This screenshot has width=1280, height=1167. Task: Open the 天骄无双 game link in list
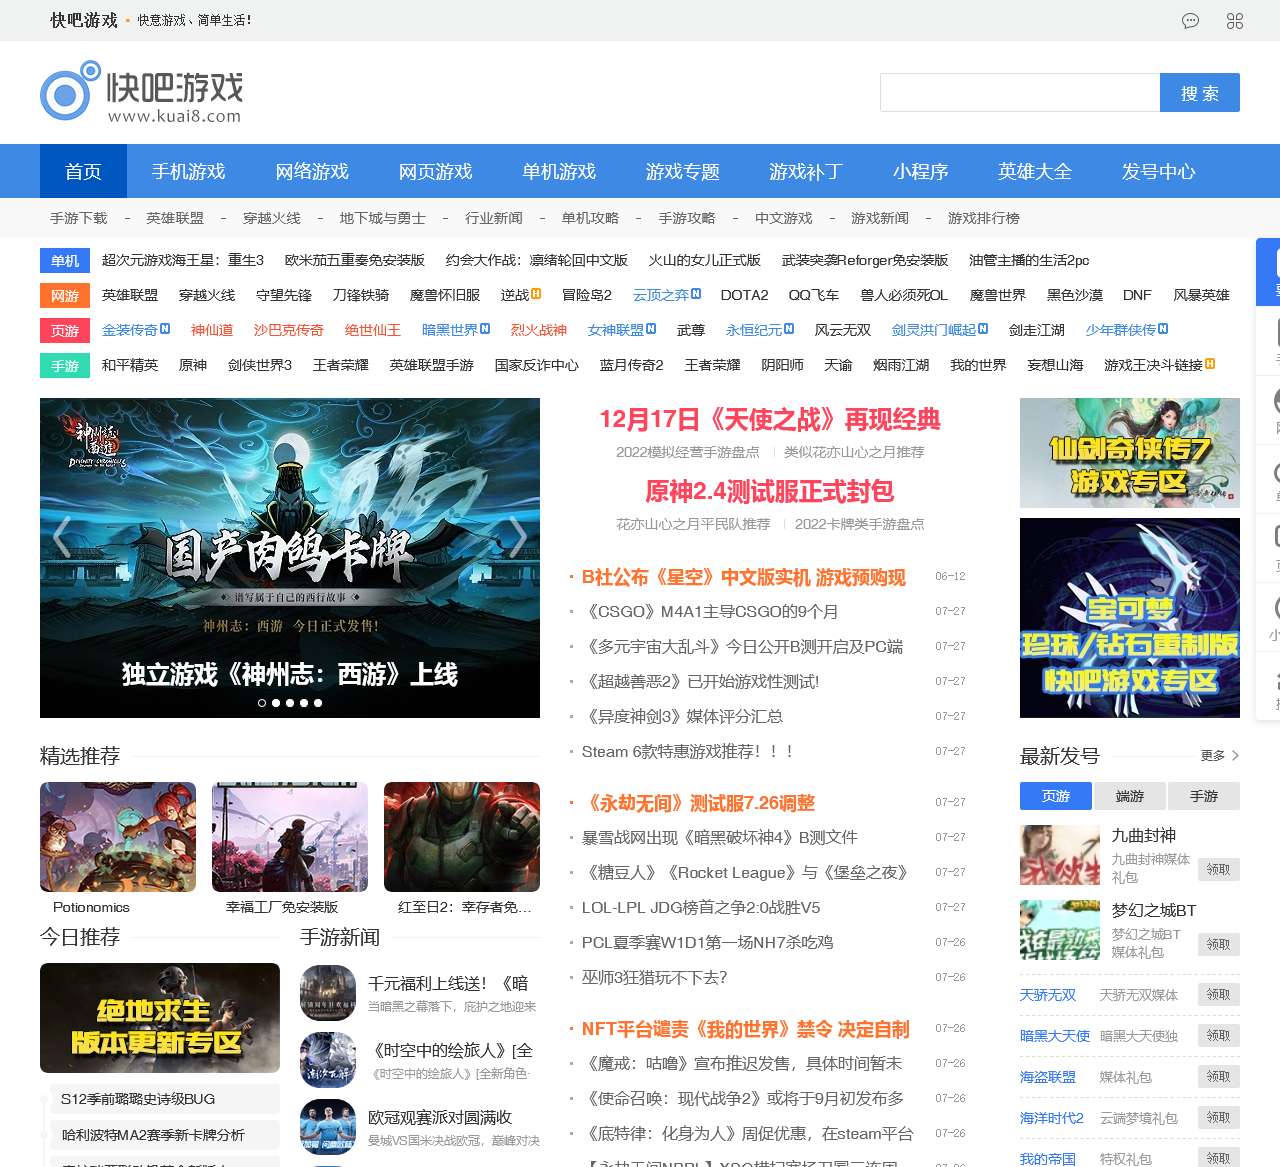click(1048, 995)
